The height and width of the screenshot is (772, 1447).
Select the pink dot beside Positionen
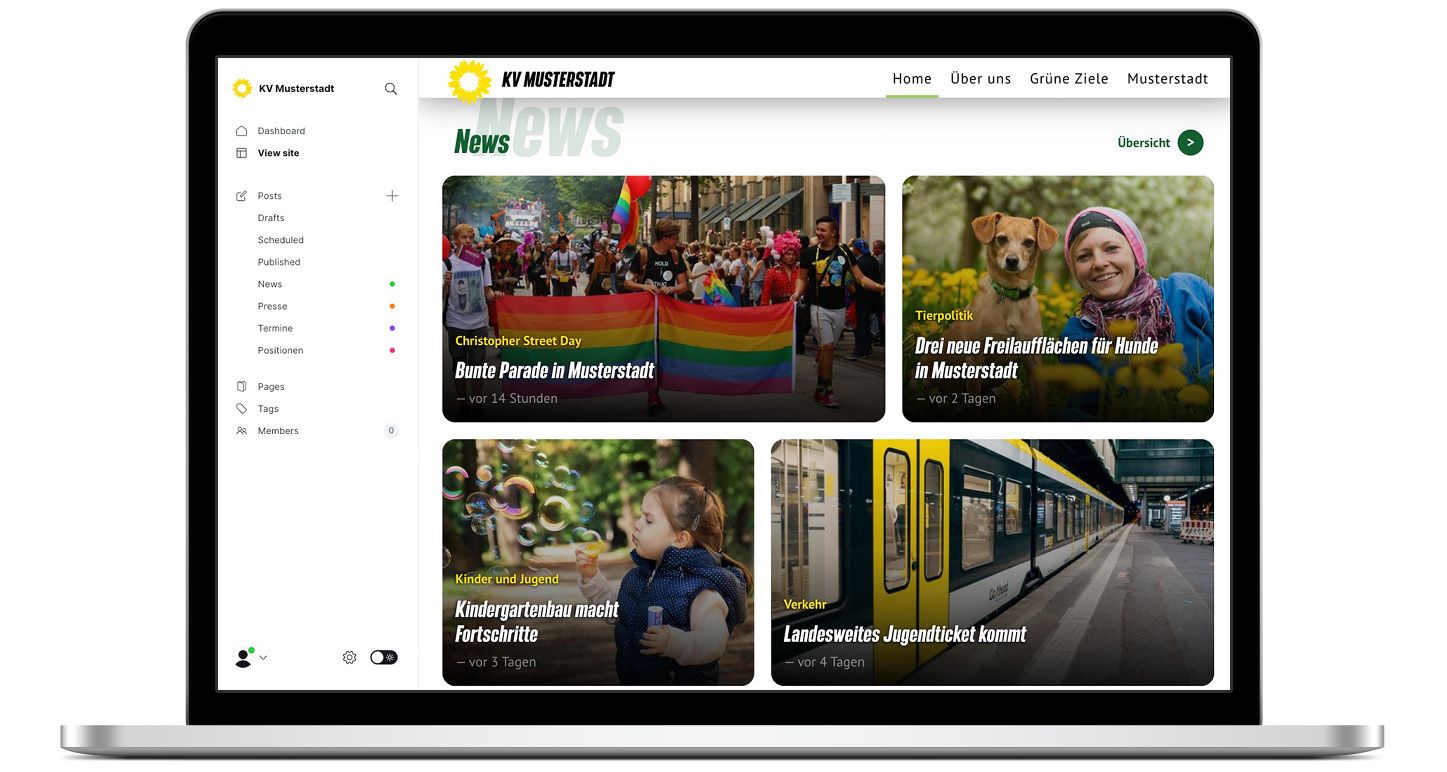392,350
